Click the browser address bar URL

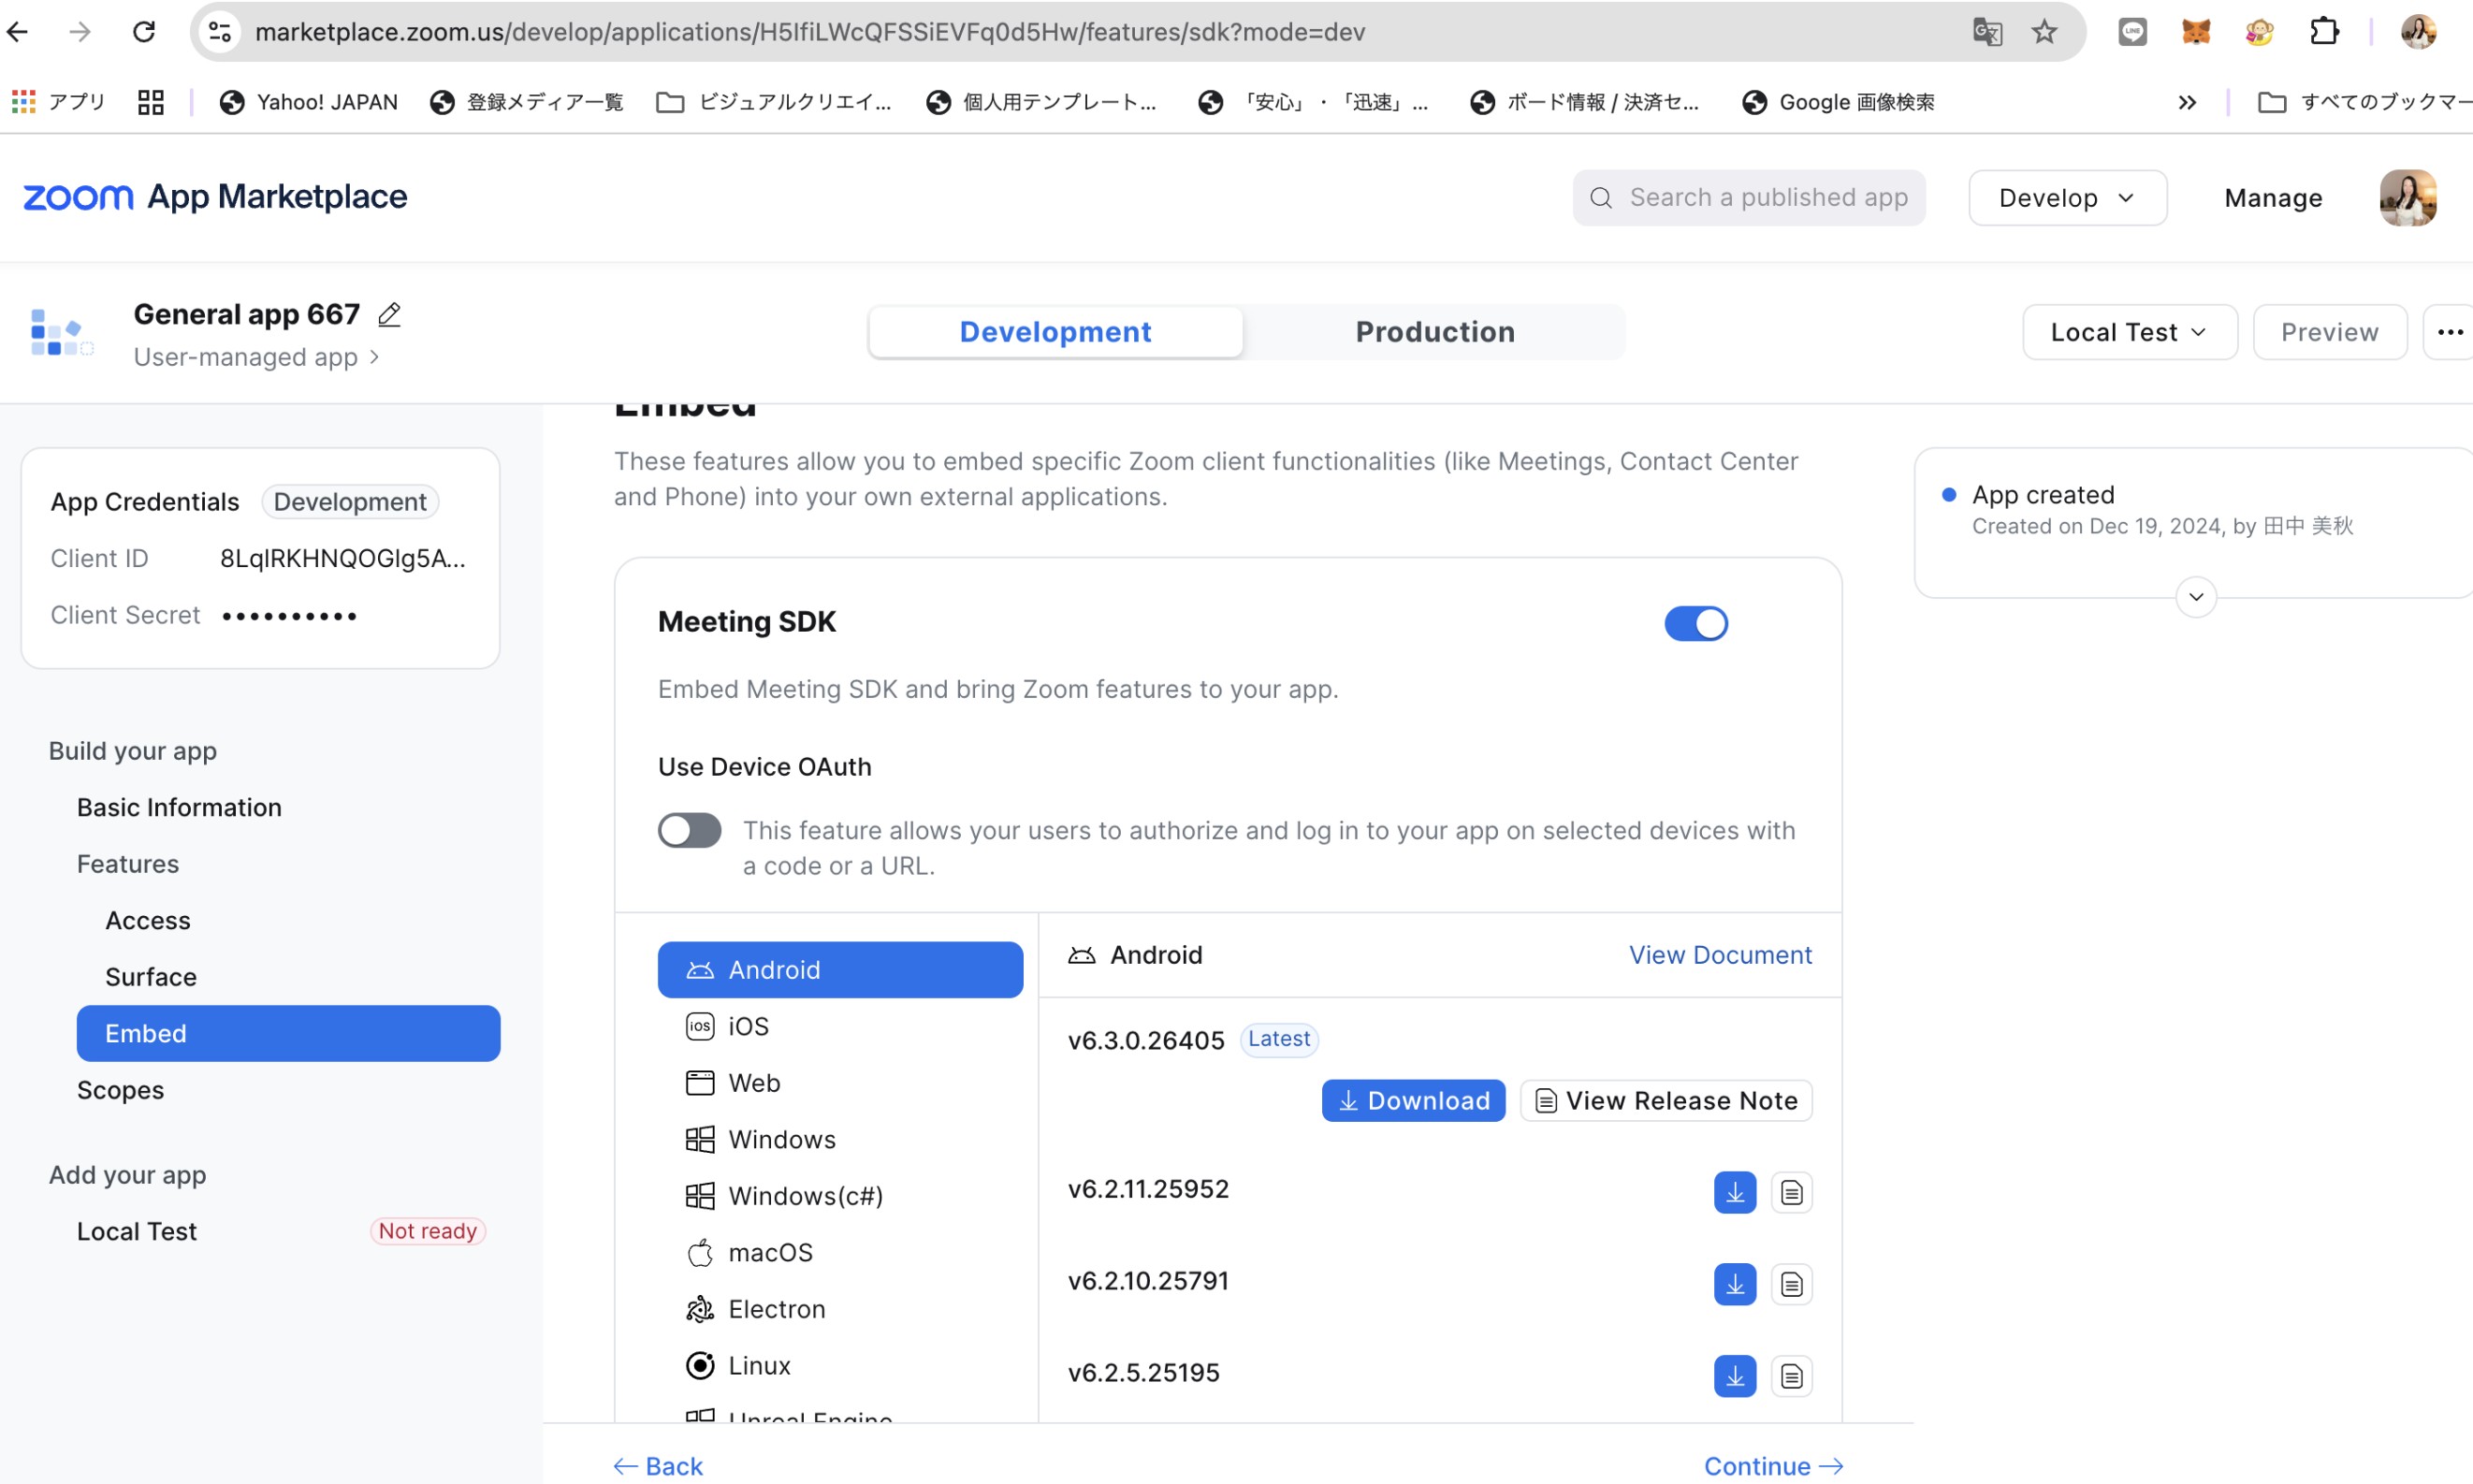click(x=810, y=32)
